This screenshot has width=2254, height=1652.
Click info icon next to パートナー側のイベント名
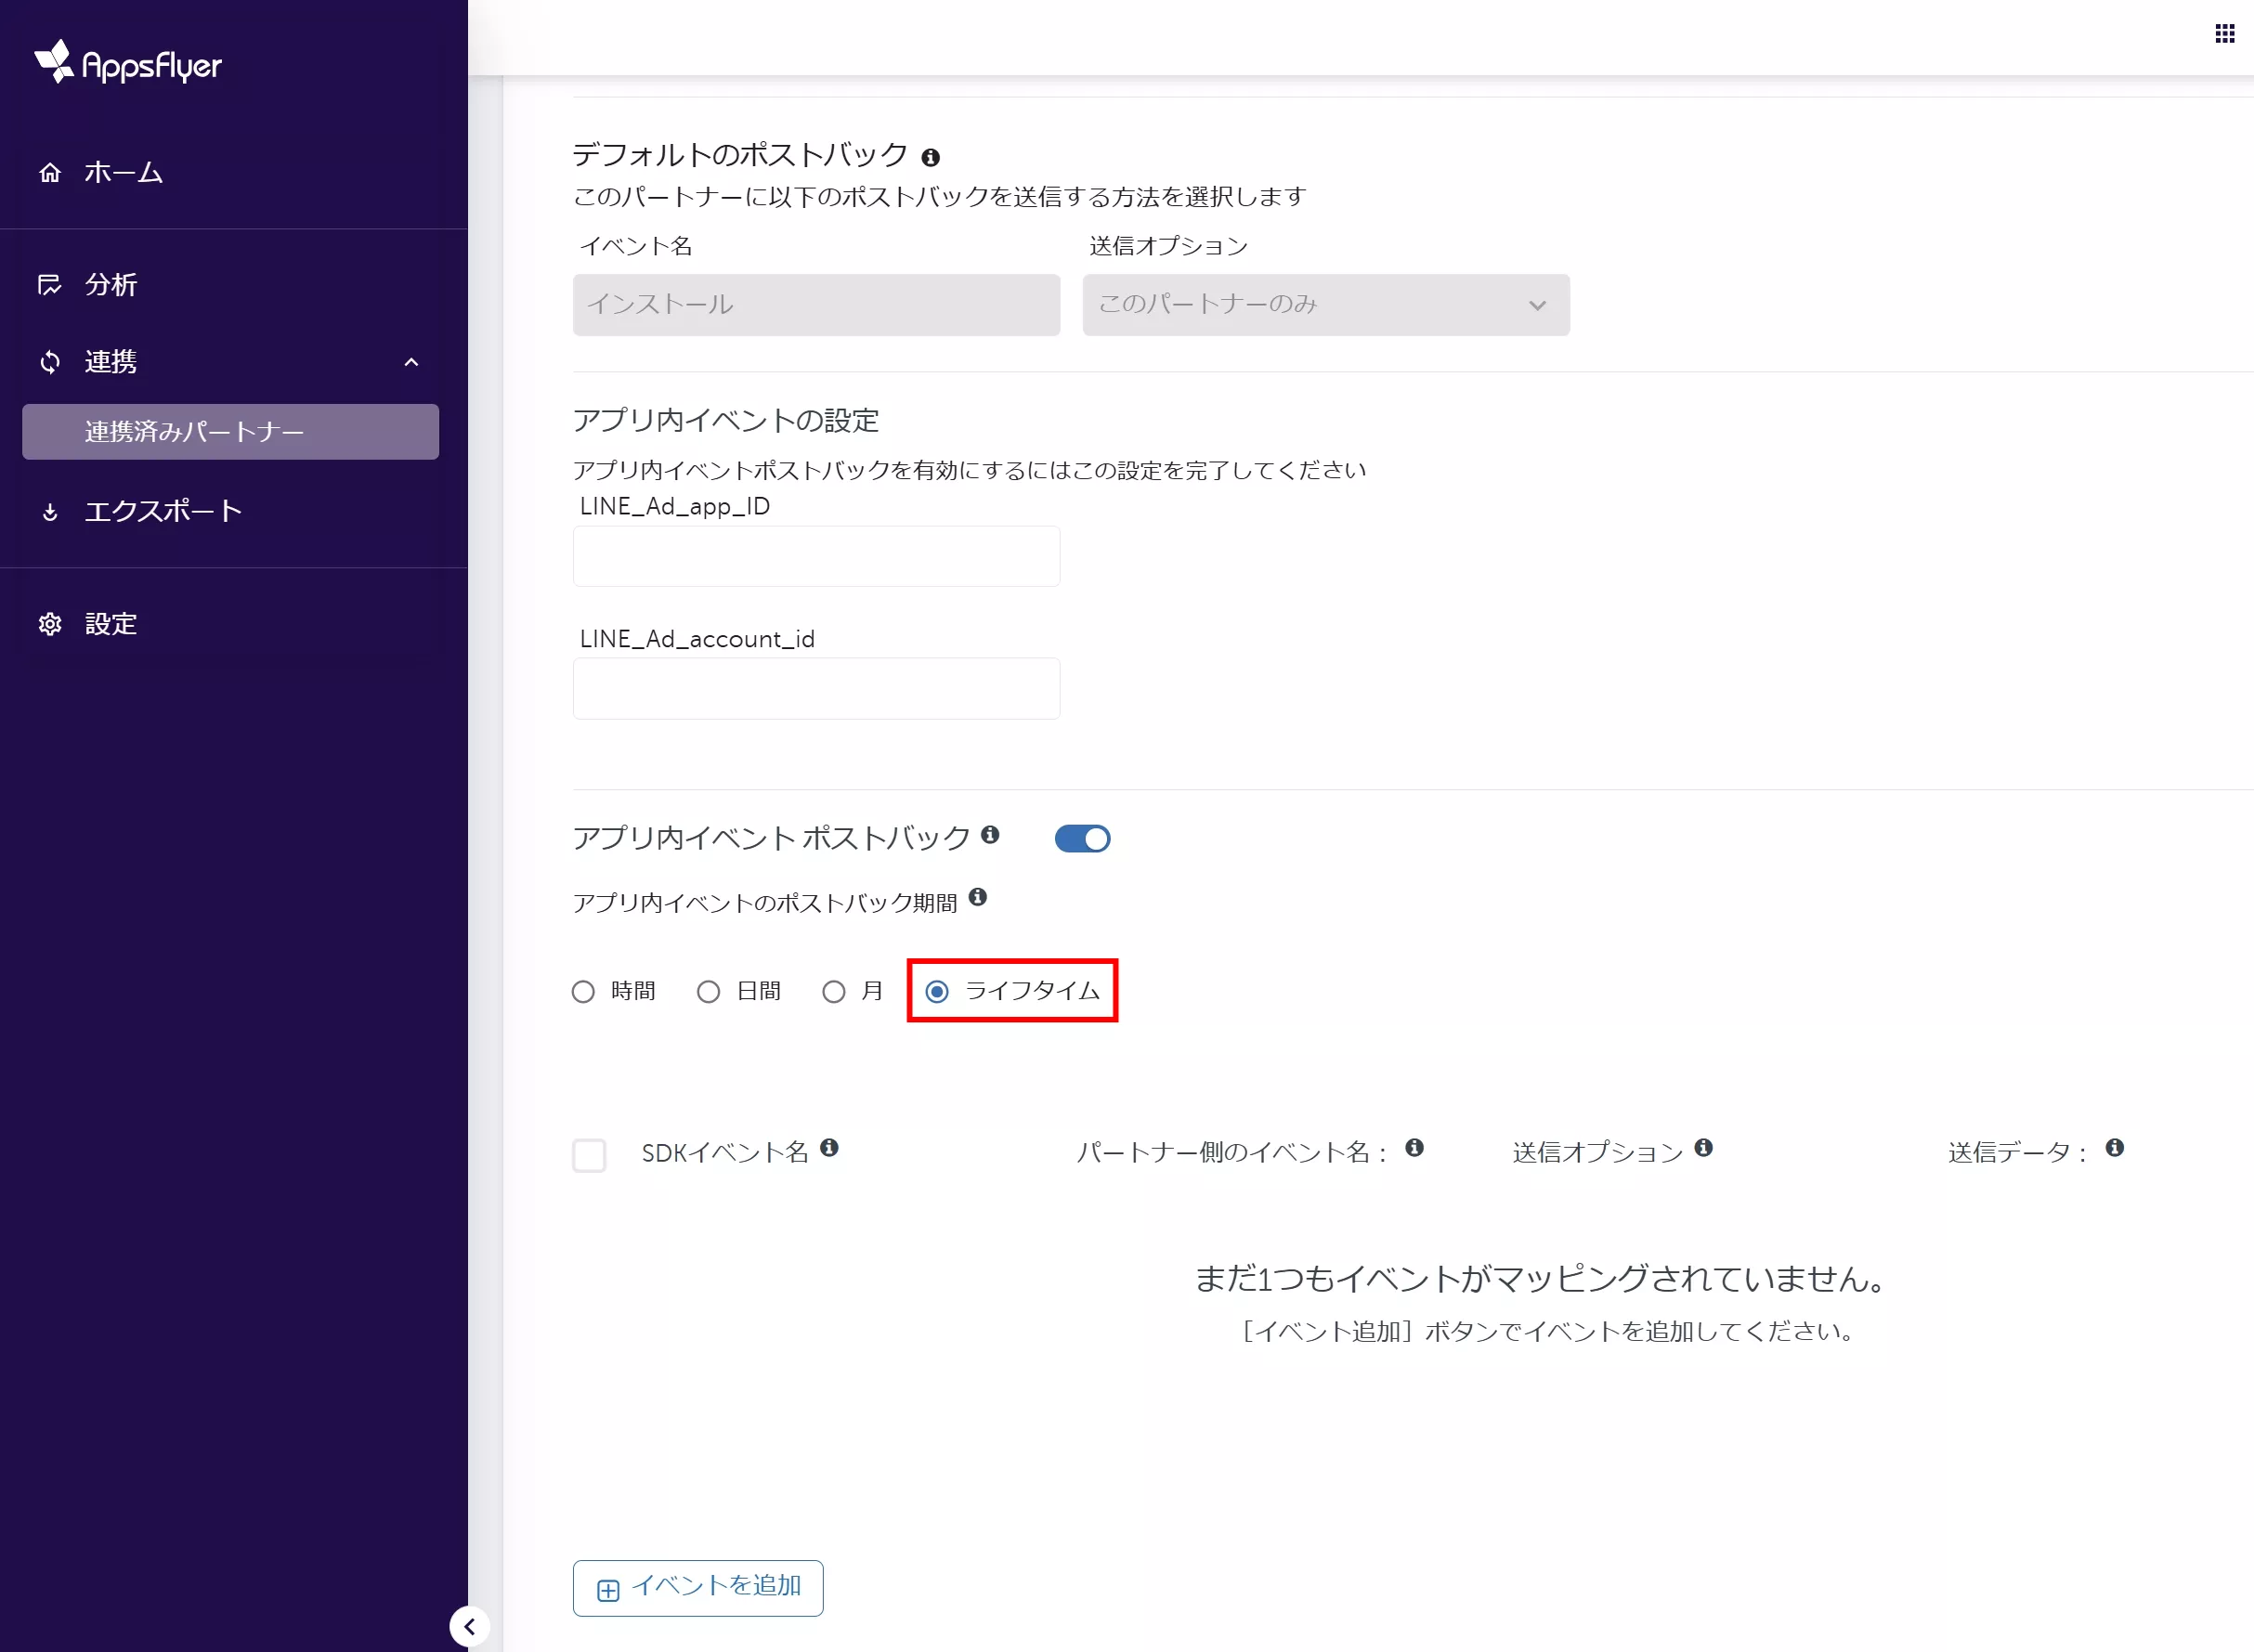coord(1414,1148)
